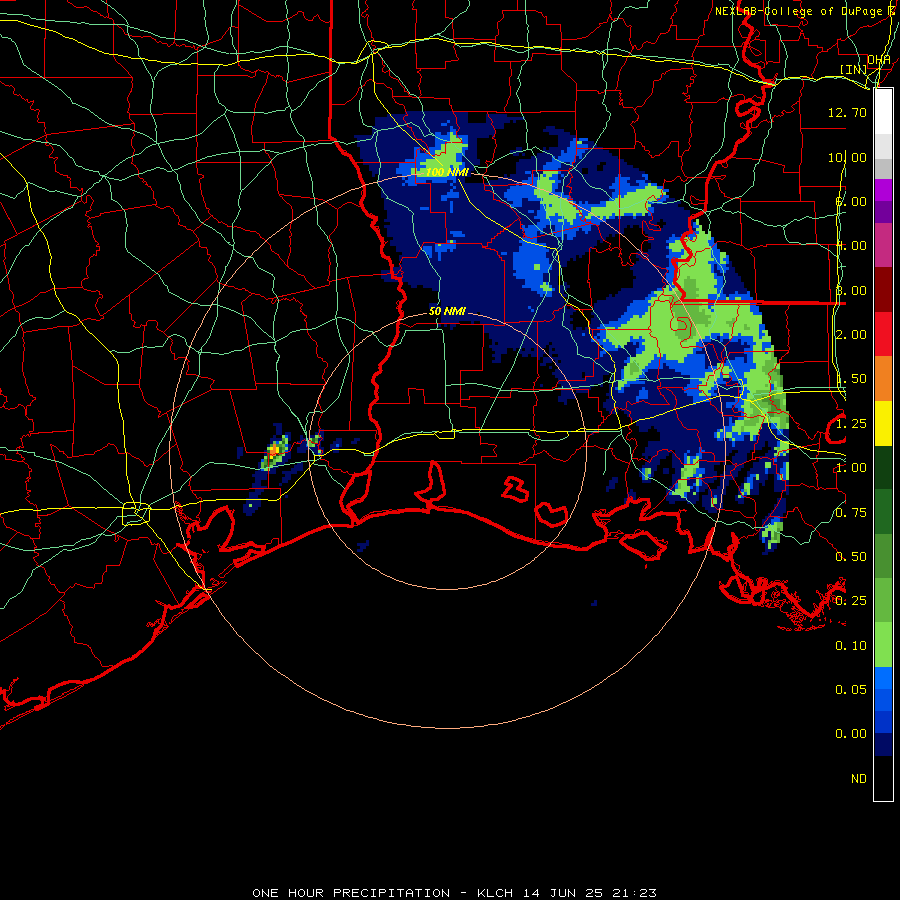Click the '12.70' legend value
900x900 pixels.
847,112
